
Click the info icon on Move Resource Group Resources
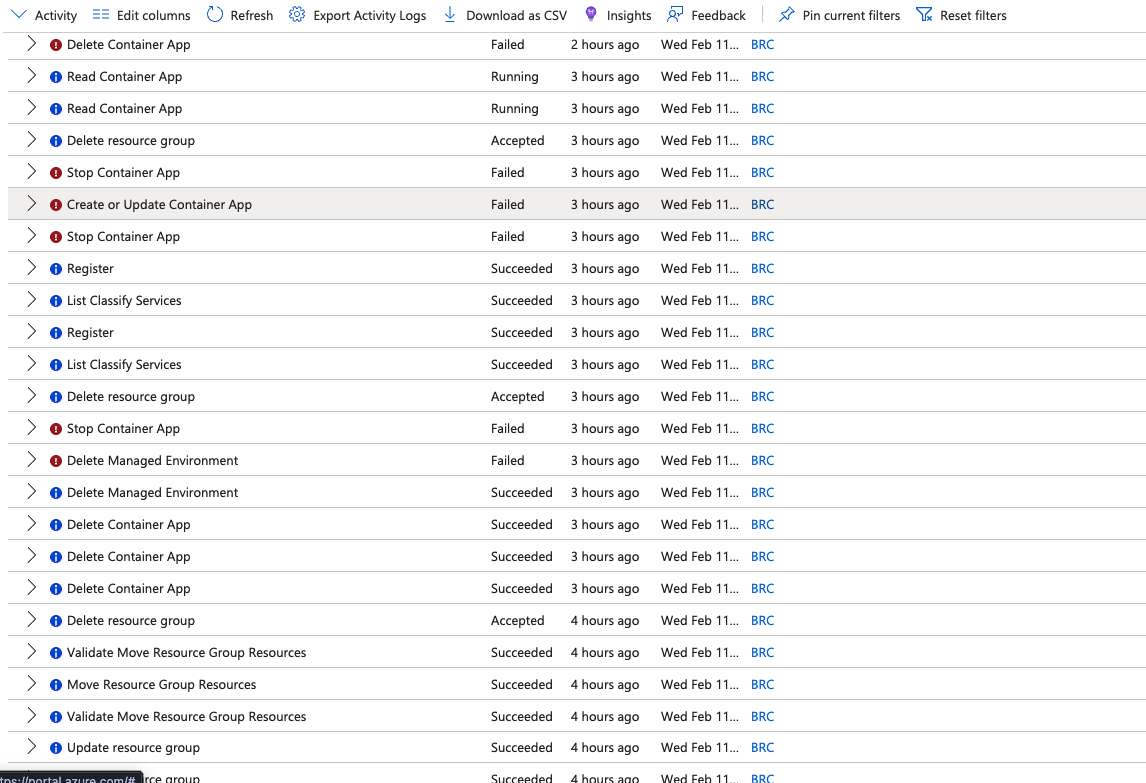(56, 686)
